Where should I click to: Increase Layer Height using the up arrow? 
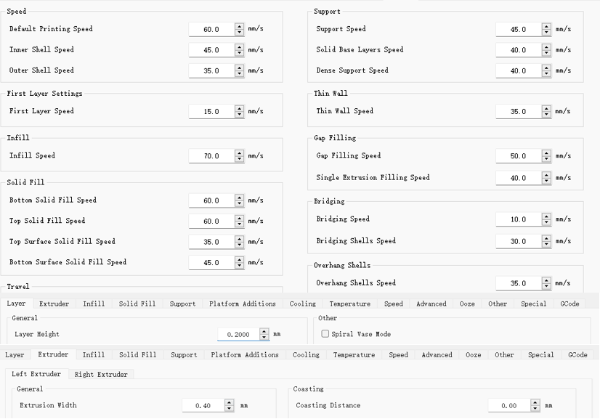265,331
